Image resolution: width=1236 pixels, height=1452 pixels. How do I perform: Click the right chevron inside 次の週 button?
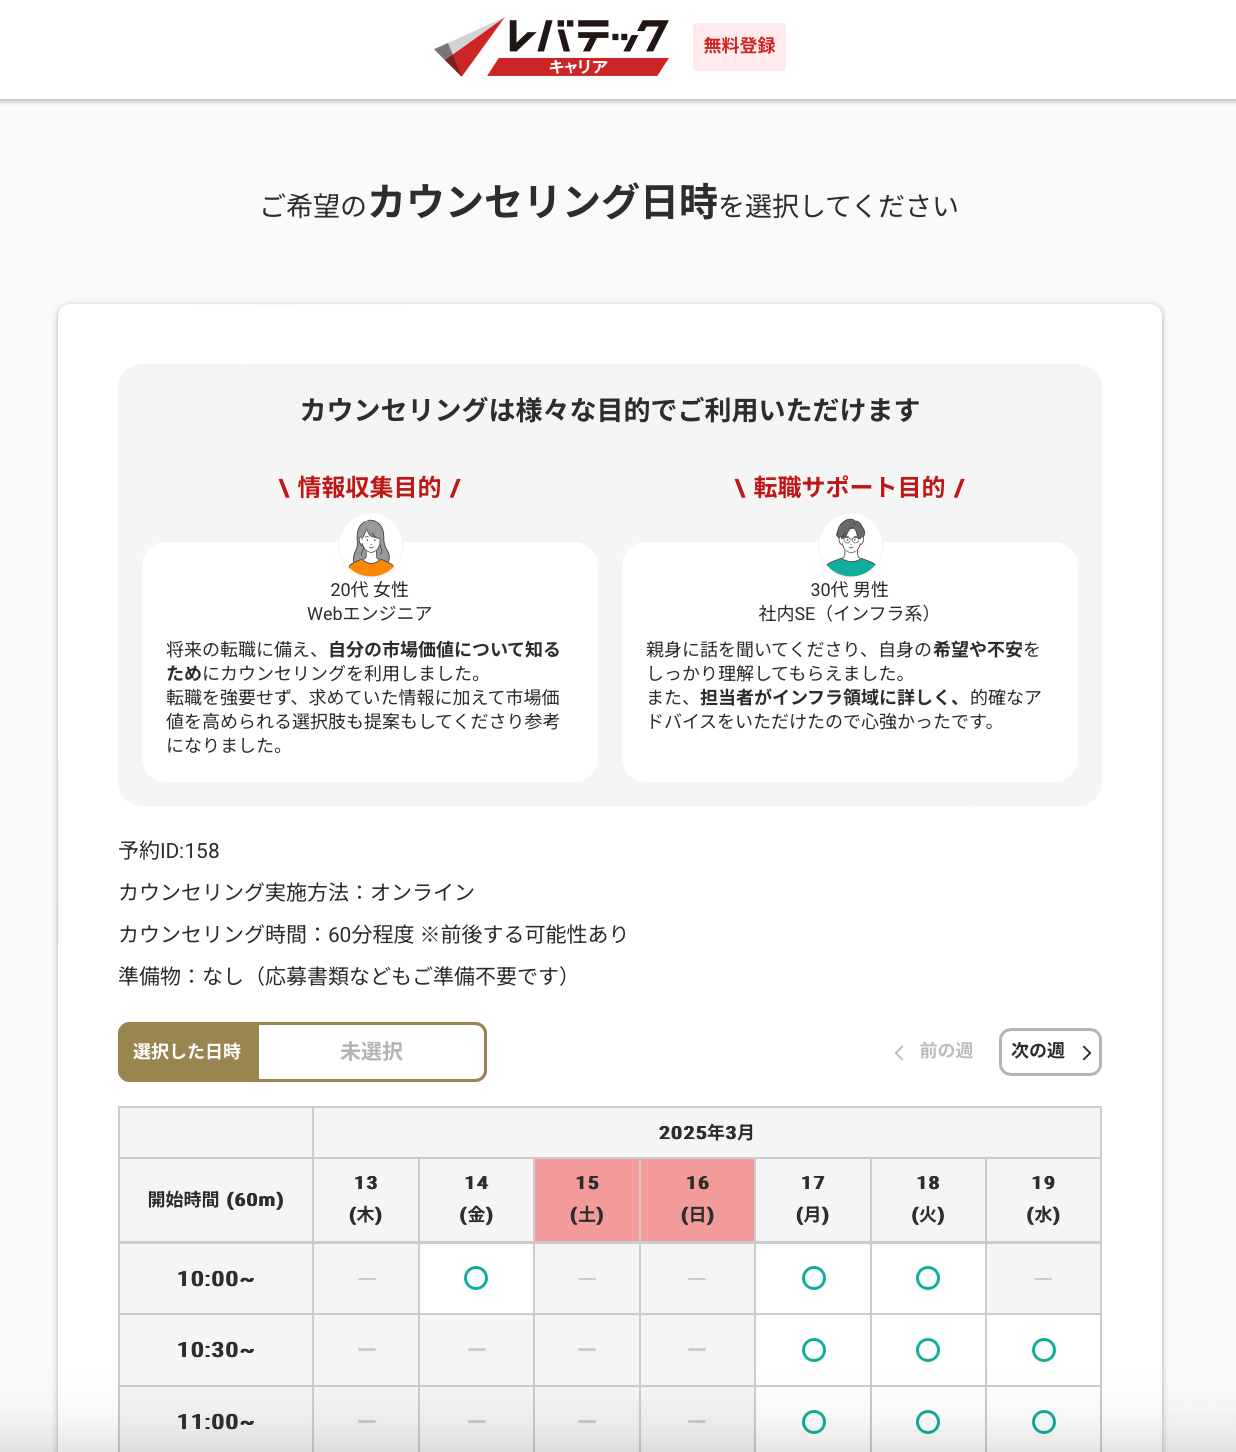click(1084, 1052)
